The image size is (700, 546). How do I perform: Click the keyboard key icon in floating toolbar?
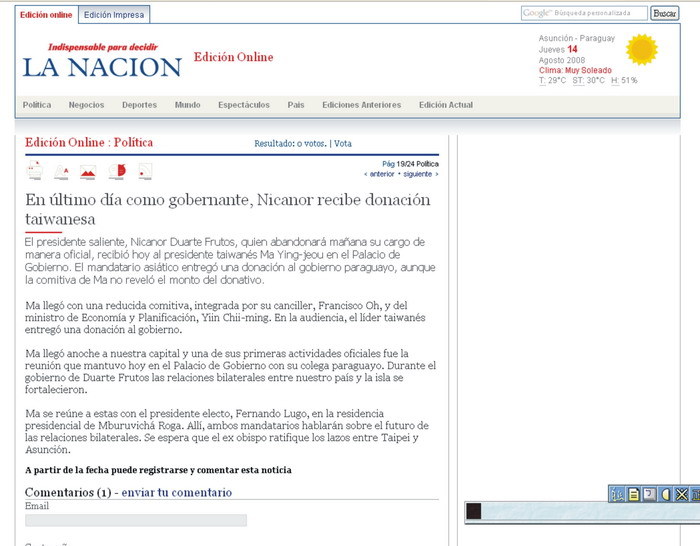click(650, 494)
